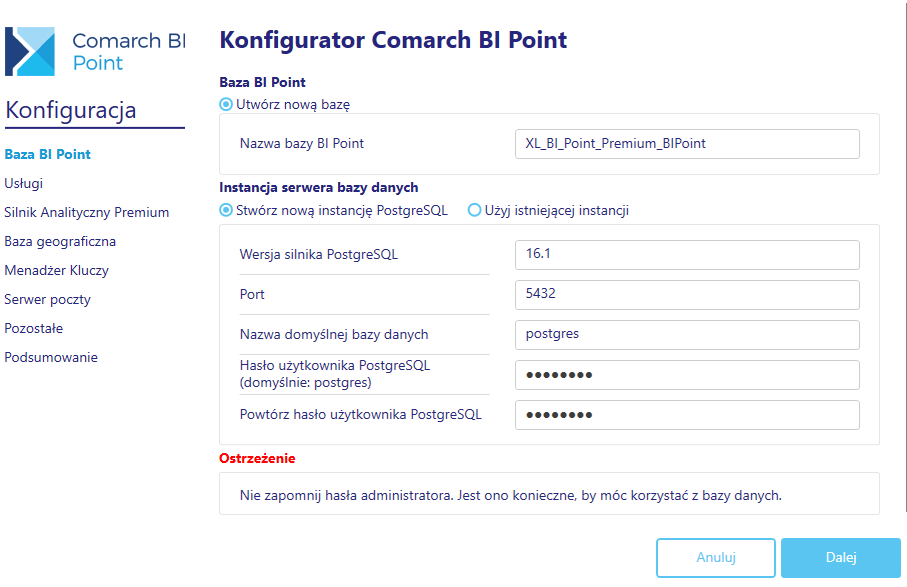
Task: Click the PostgreSQL user password field
Action: (x=687, y=375)
